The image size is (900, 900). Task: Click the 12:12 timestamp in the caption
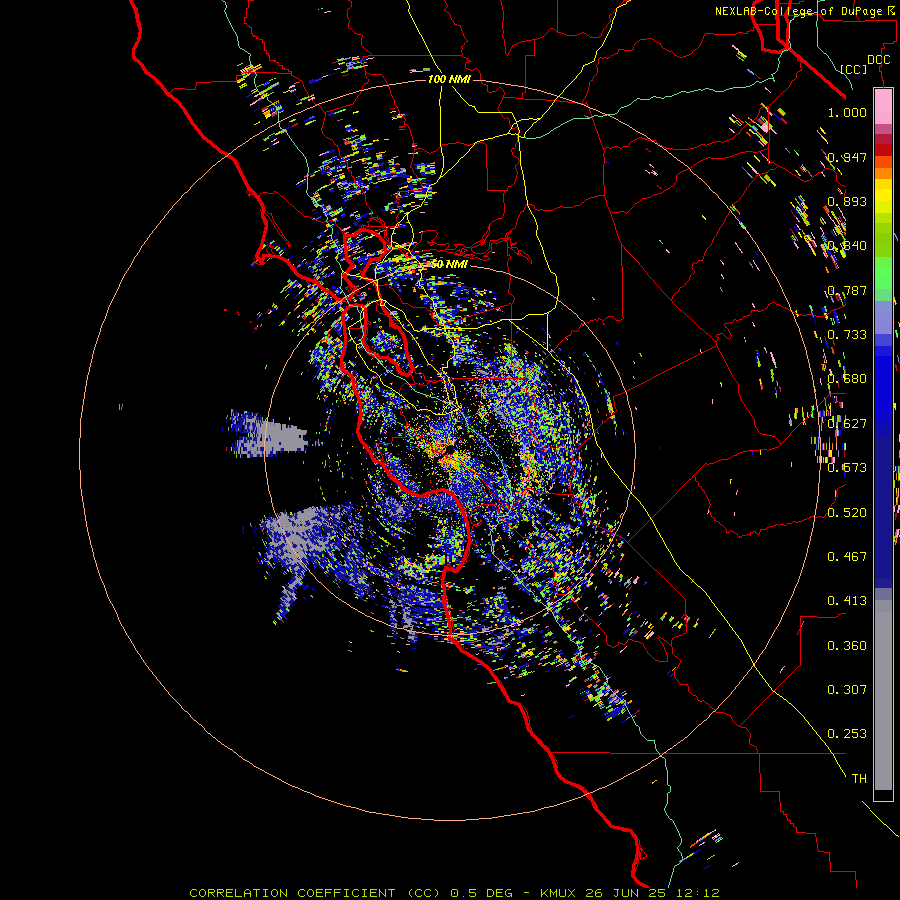(x=697, y=893)
